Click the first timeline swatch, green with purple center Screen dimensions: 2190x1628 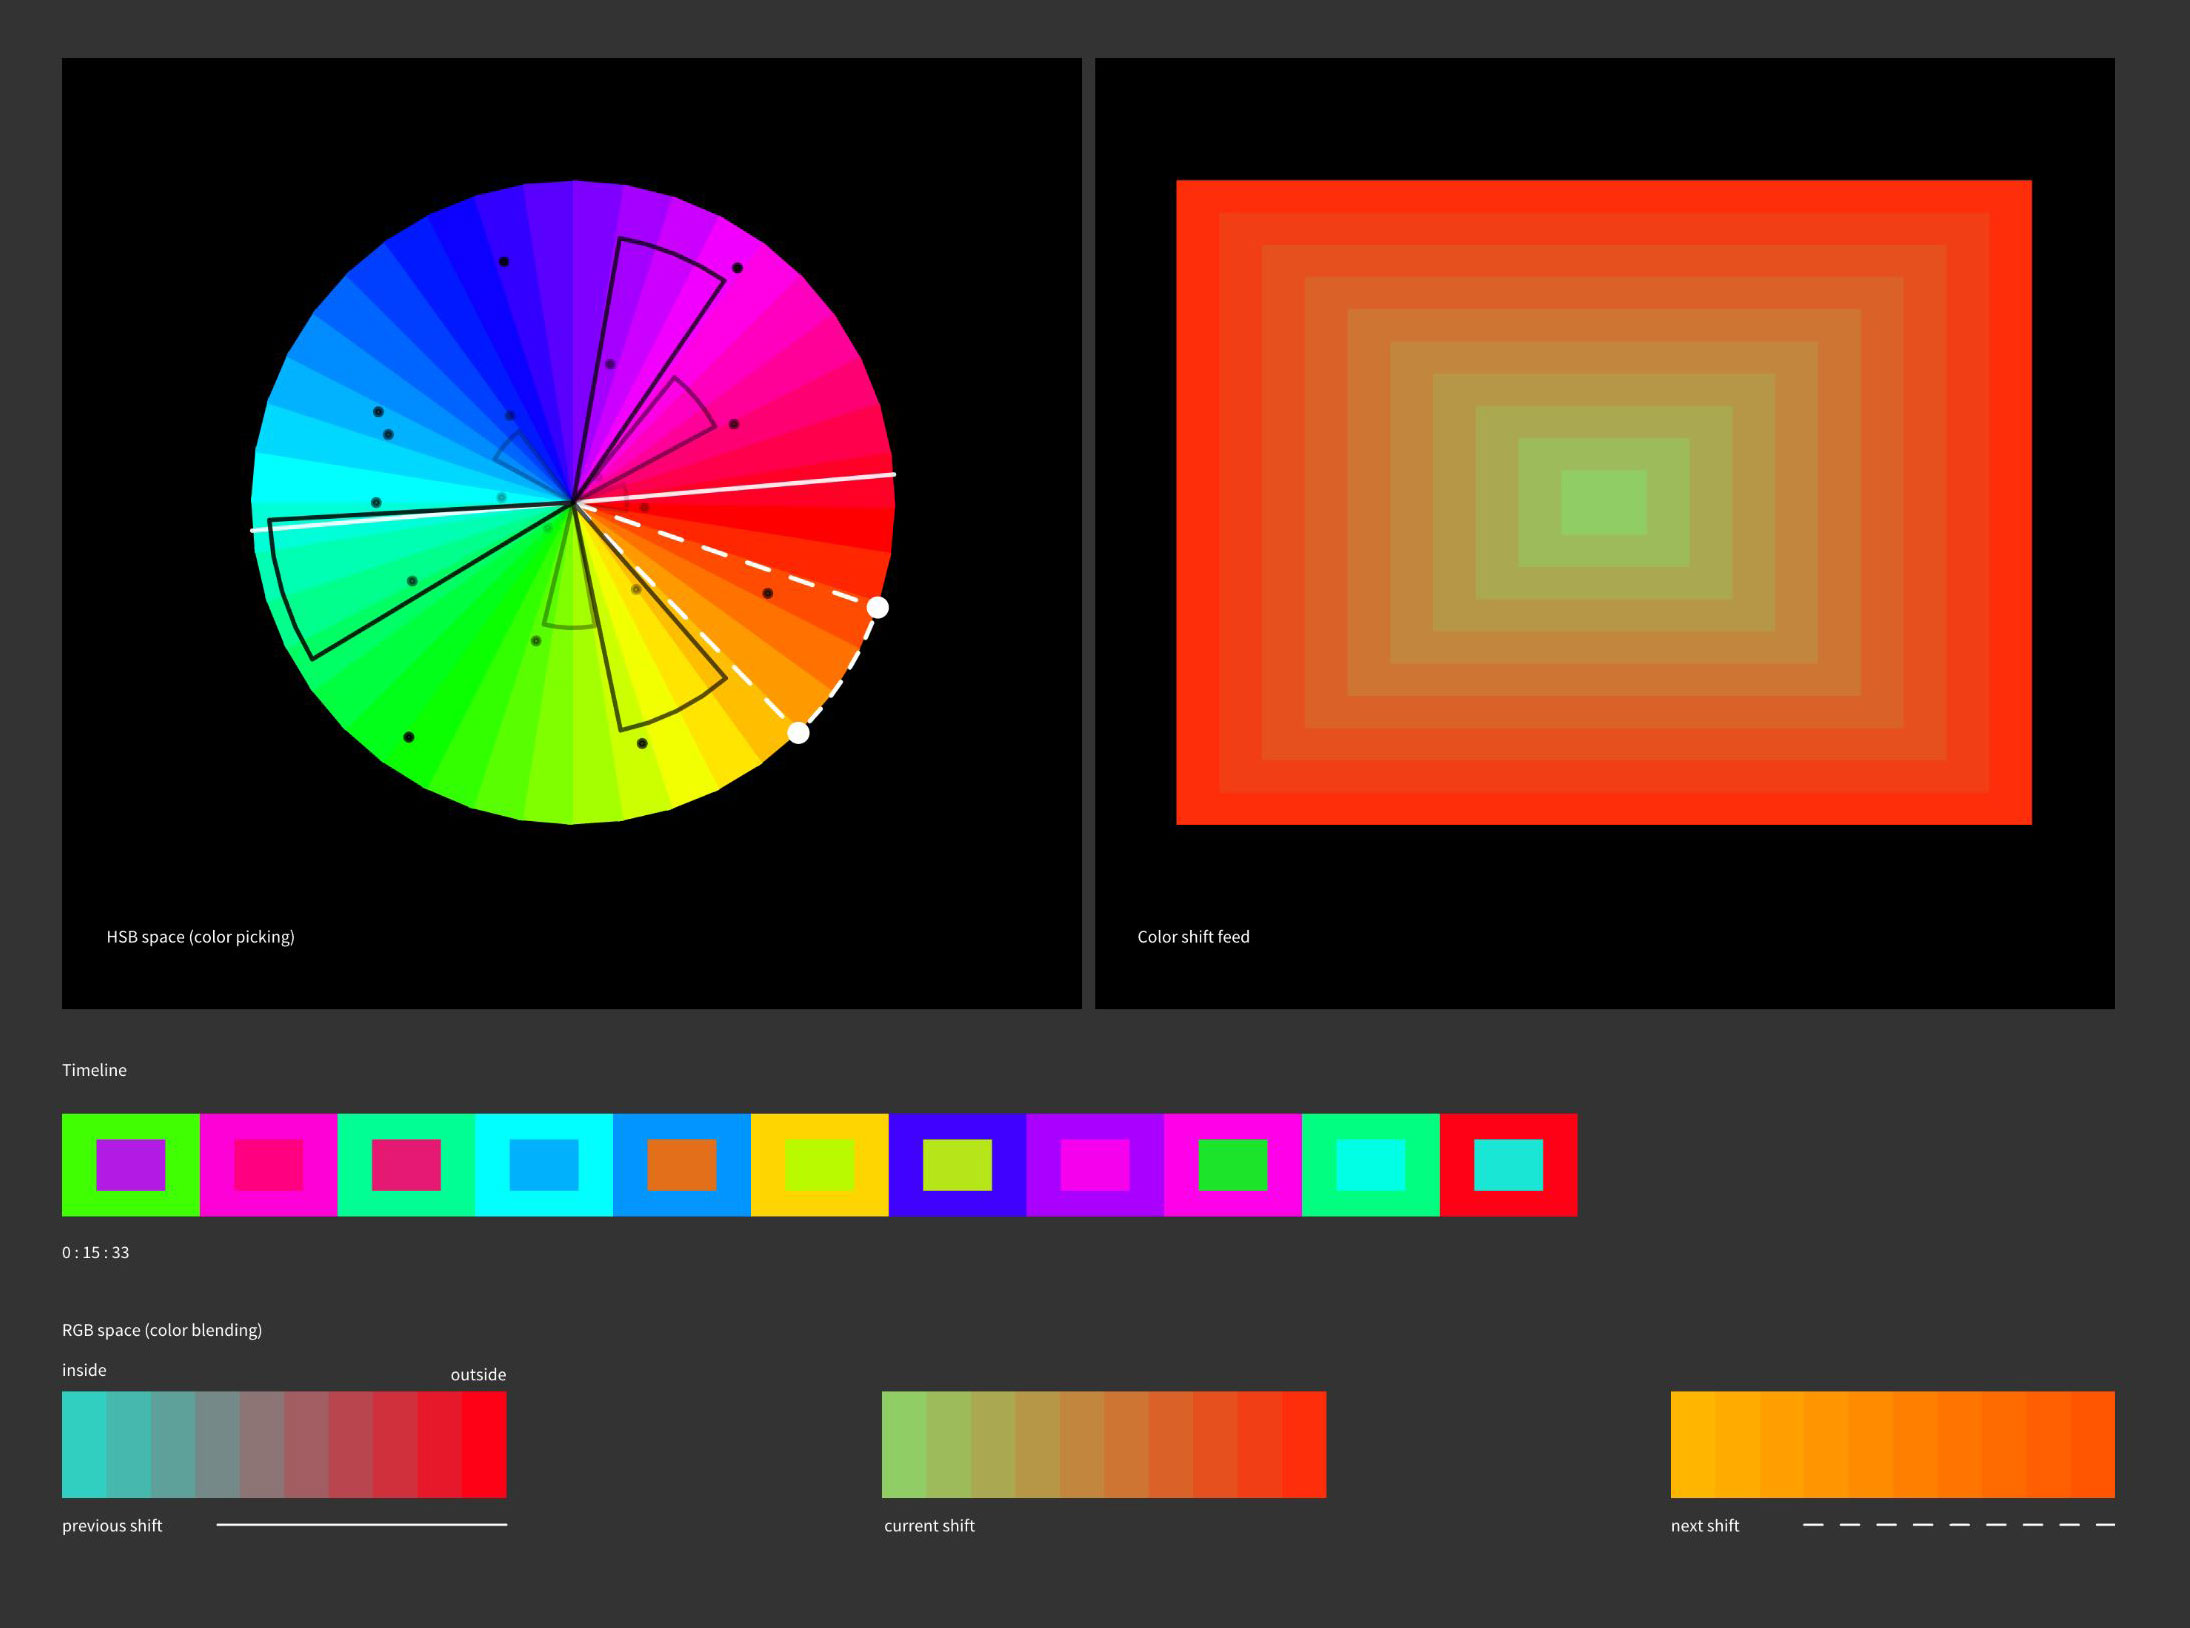click(x=130, y=1164)
